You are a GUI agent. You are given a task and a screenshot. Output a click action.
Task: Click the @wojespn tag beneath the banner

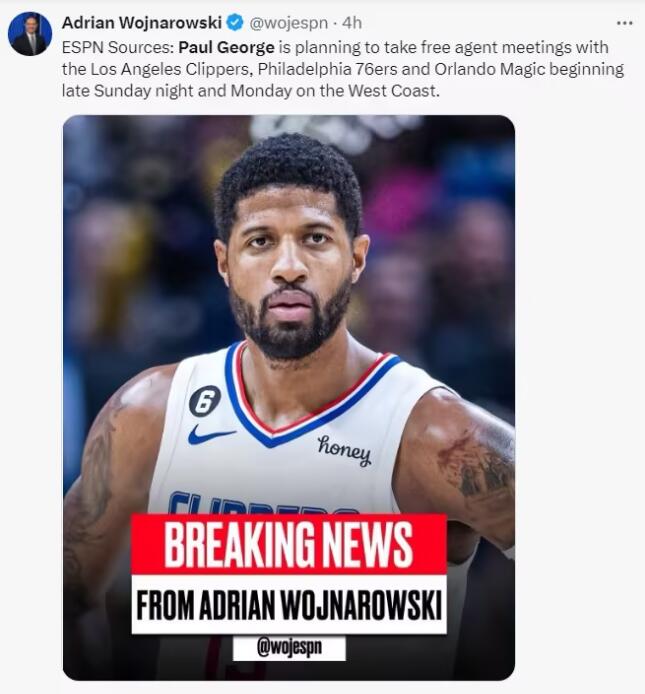coord(289,648)
